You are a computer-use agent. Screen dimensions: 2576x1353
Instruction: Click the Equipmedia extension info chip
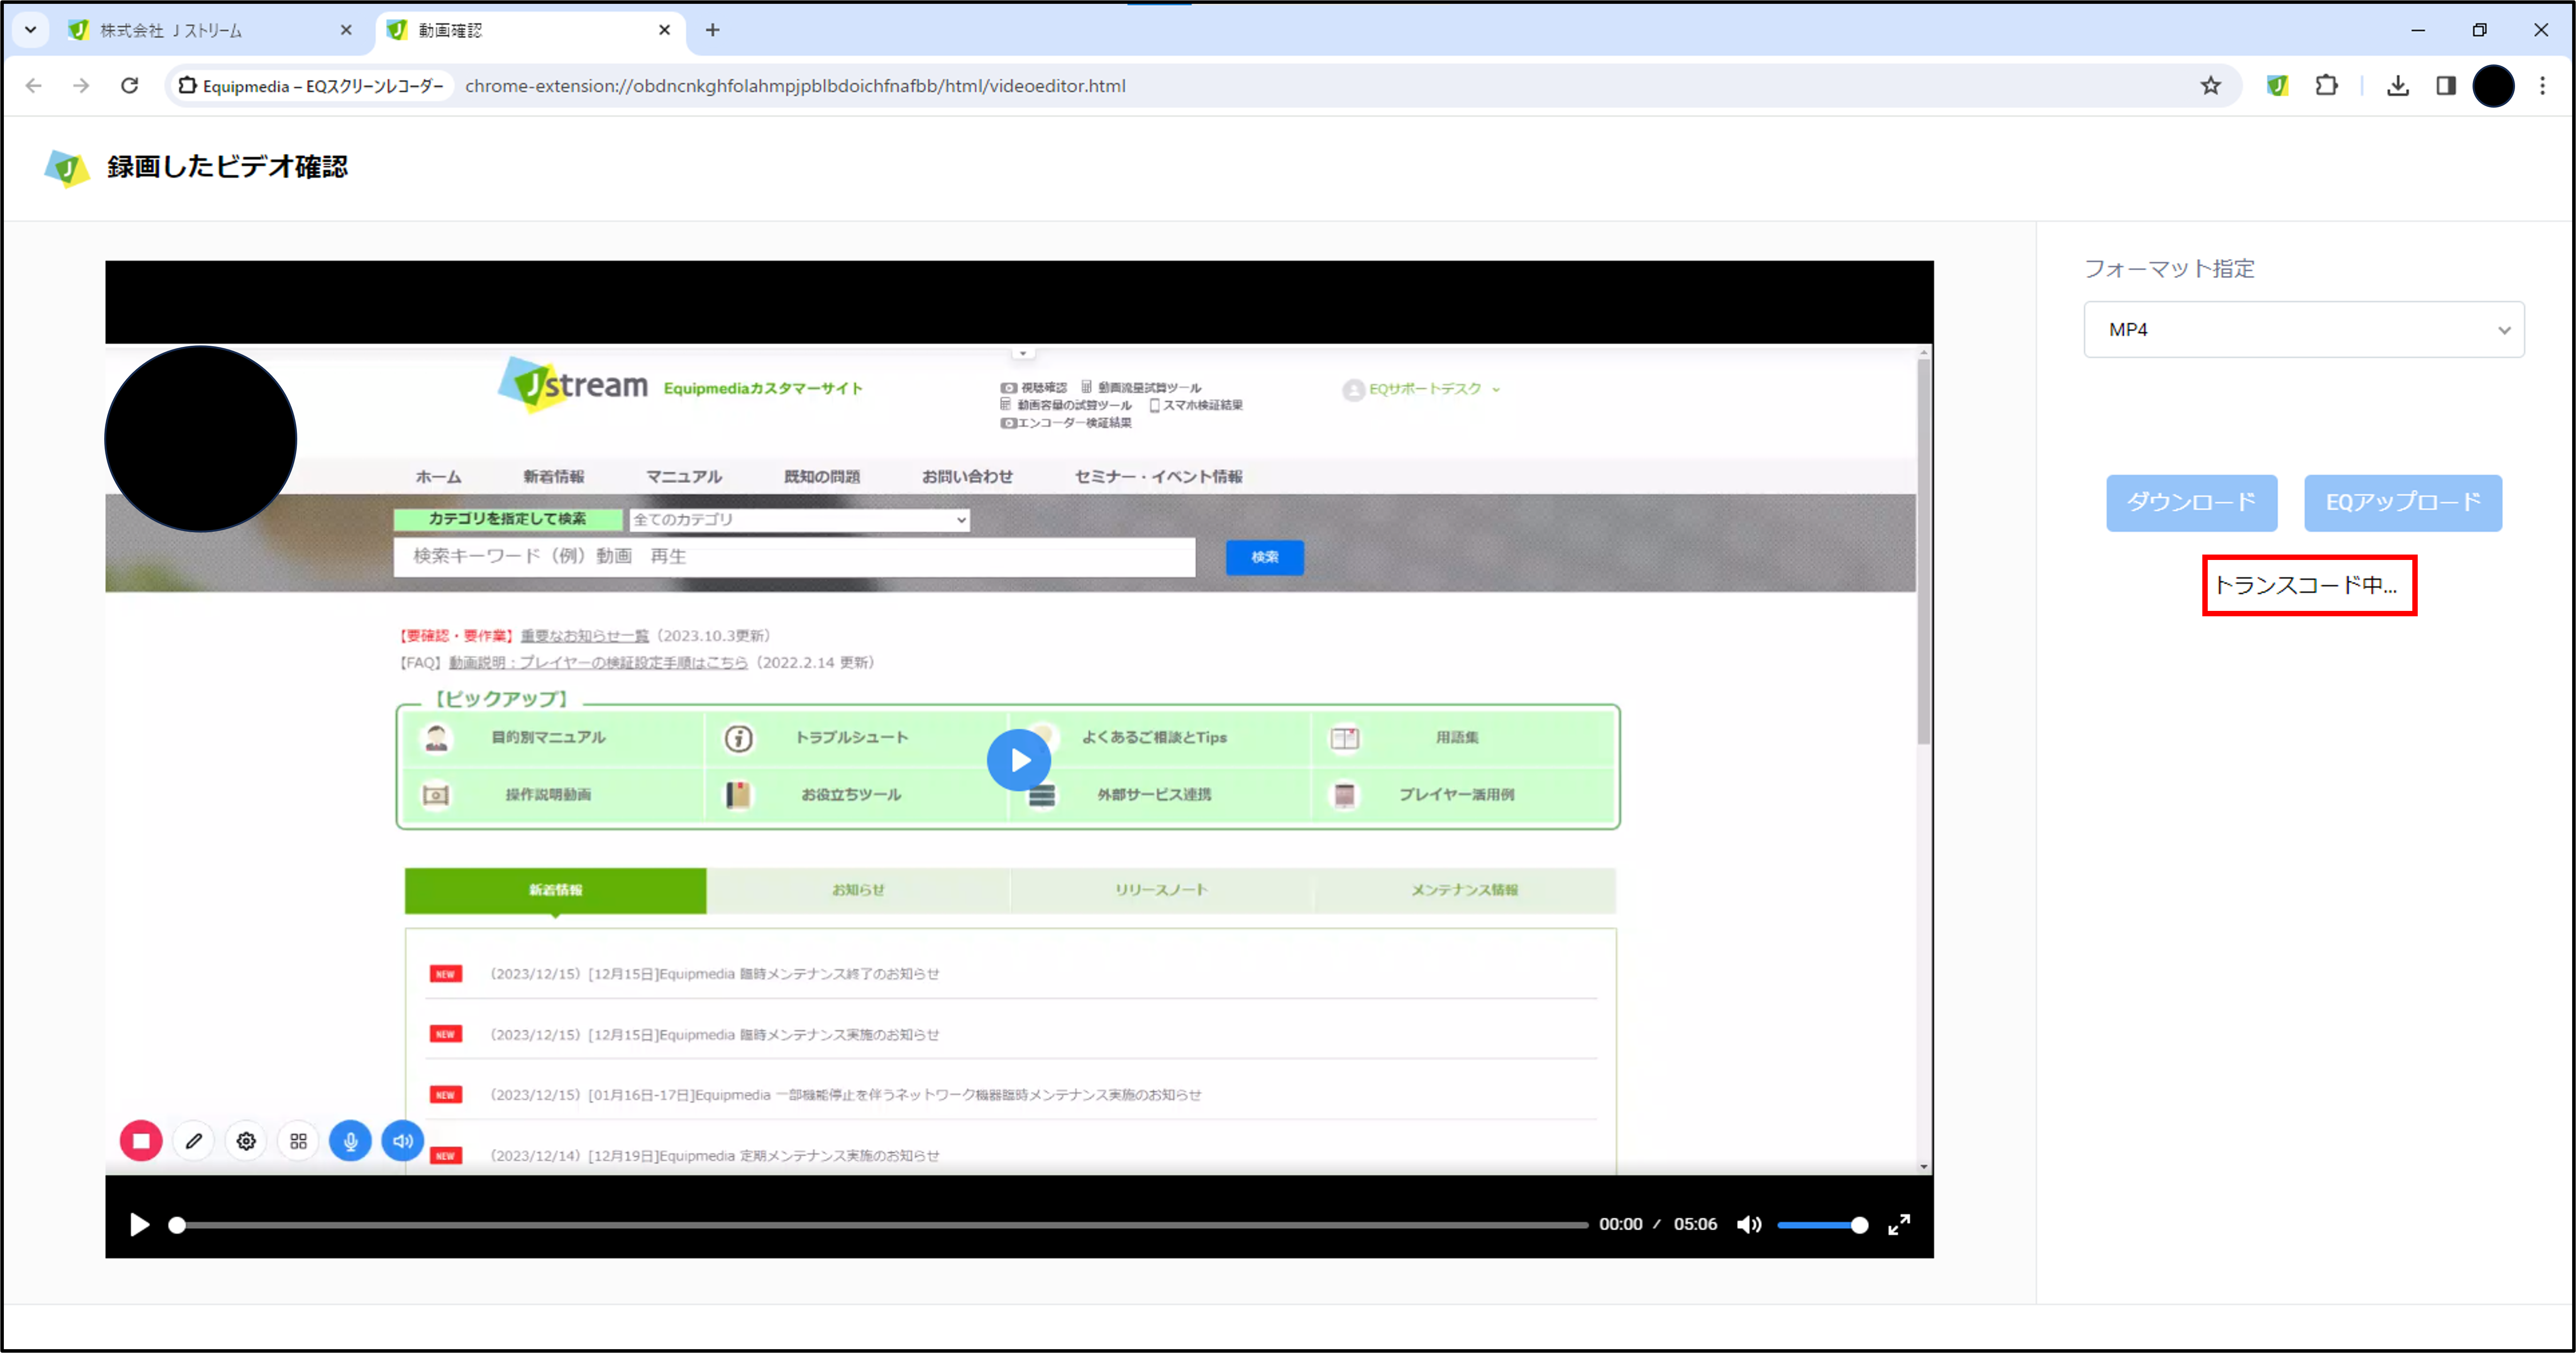[x=311, y=86]
